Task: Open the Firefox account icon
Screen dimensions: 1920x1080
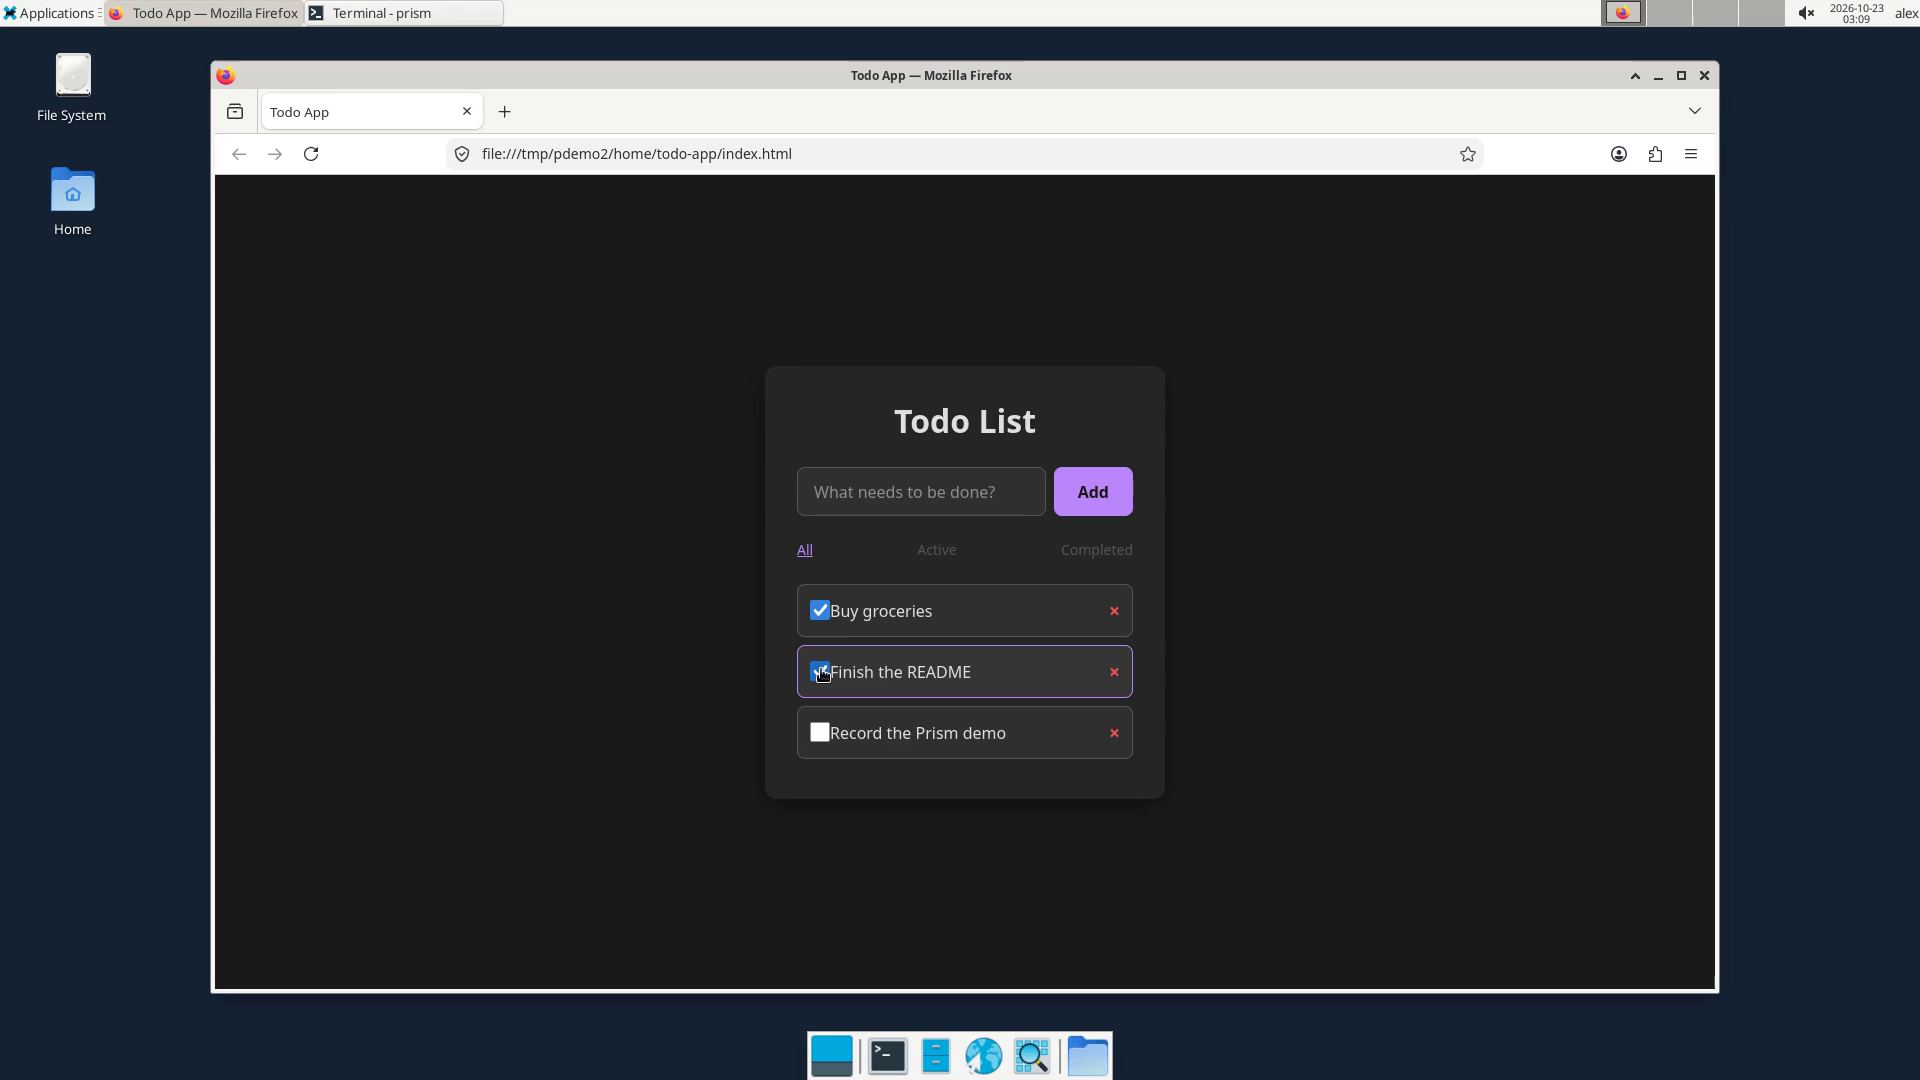Action: [1619, 154]
